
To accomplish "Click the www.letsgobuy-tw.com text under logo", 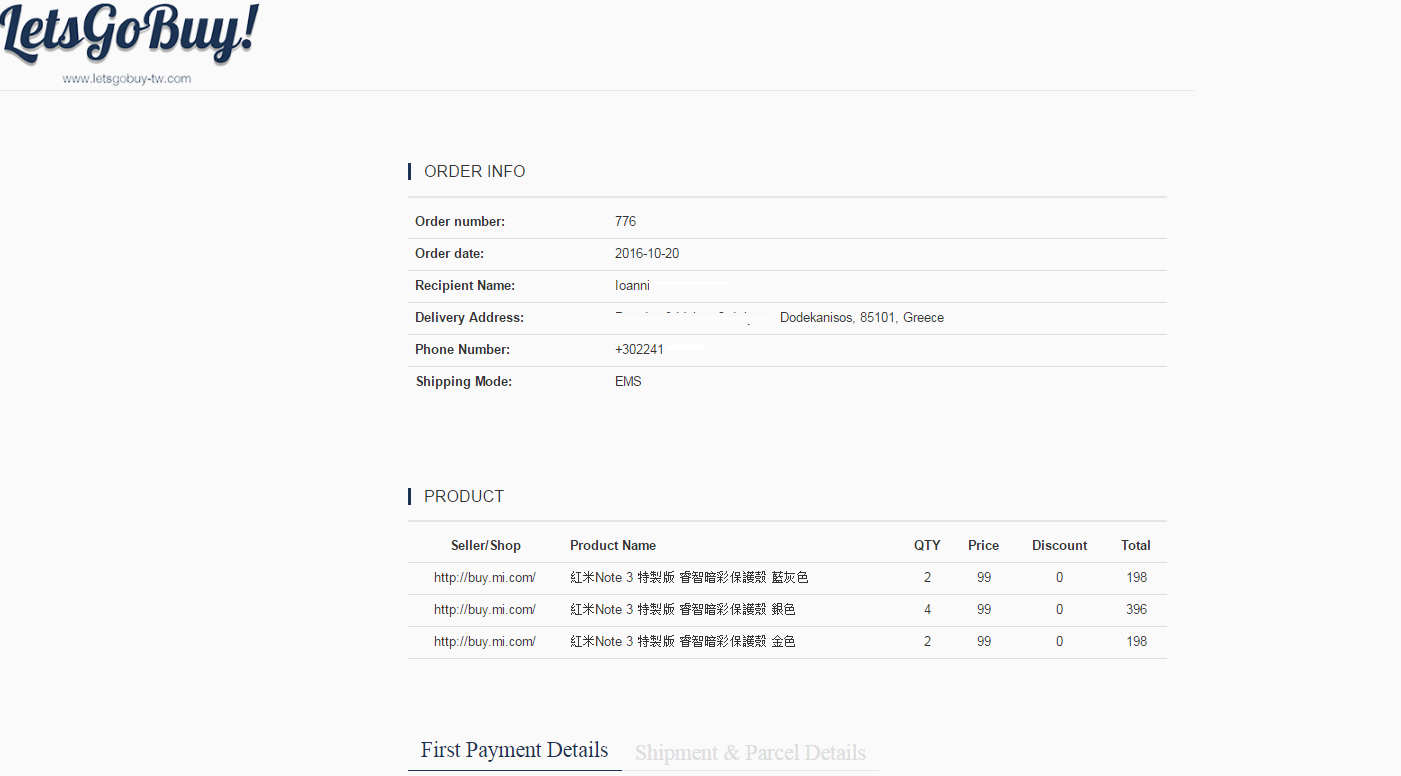I will coord(126,78).
